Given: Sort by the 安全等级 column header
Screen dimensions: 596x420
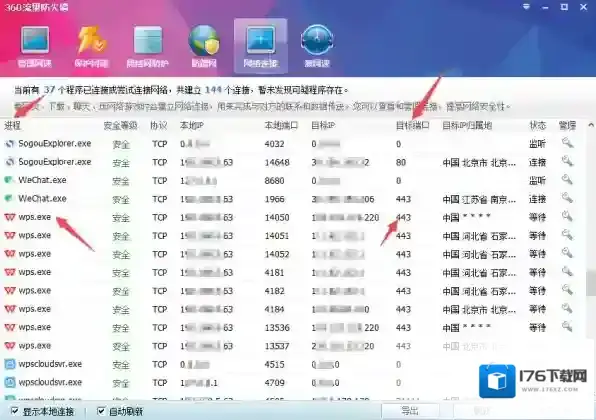Looking at the screenshot, I should (120, 125).
